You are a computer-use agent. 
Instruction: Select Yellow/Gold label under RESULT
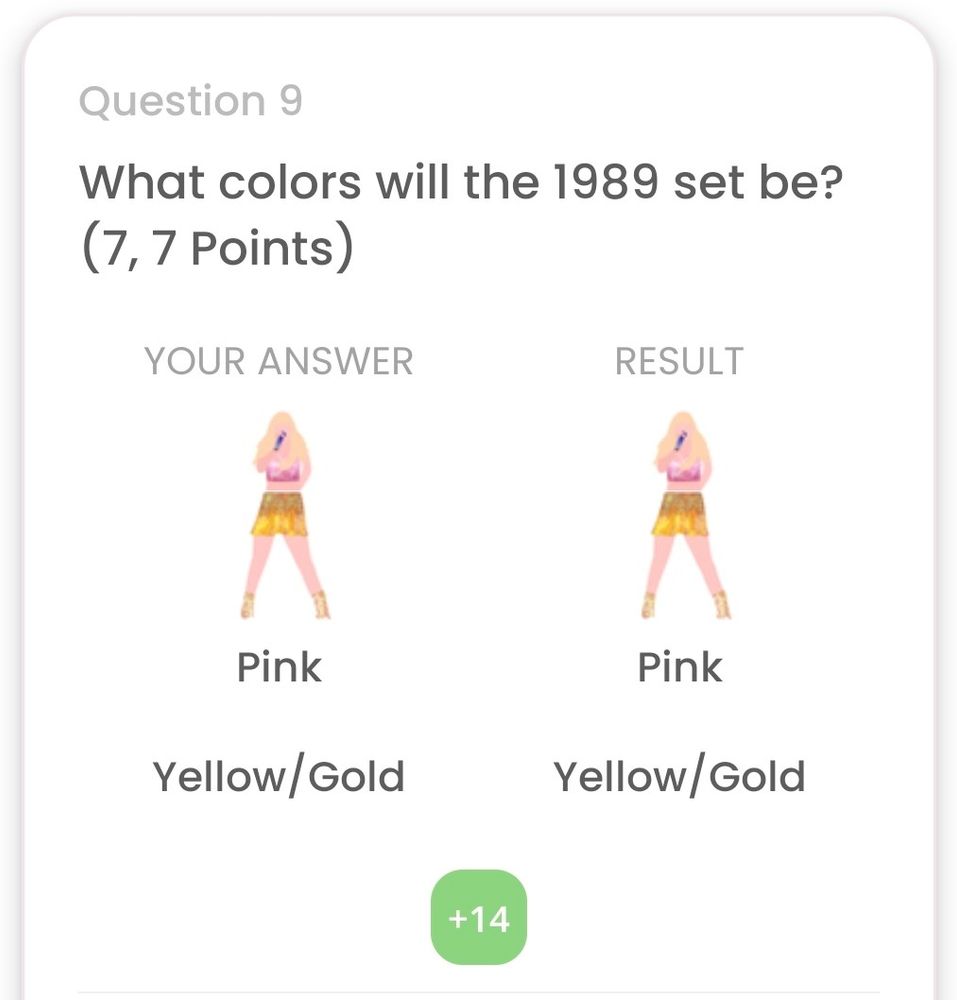(x=680, y=776)
